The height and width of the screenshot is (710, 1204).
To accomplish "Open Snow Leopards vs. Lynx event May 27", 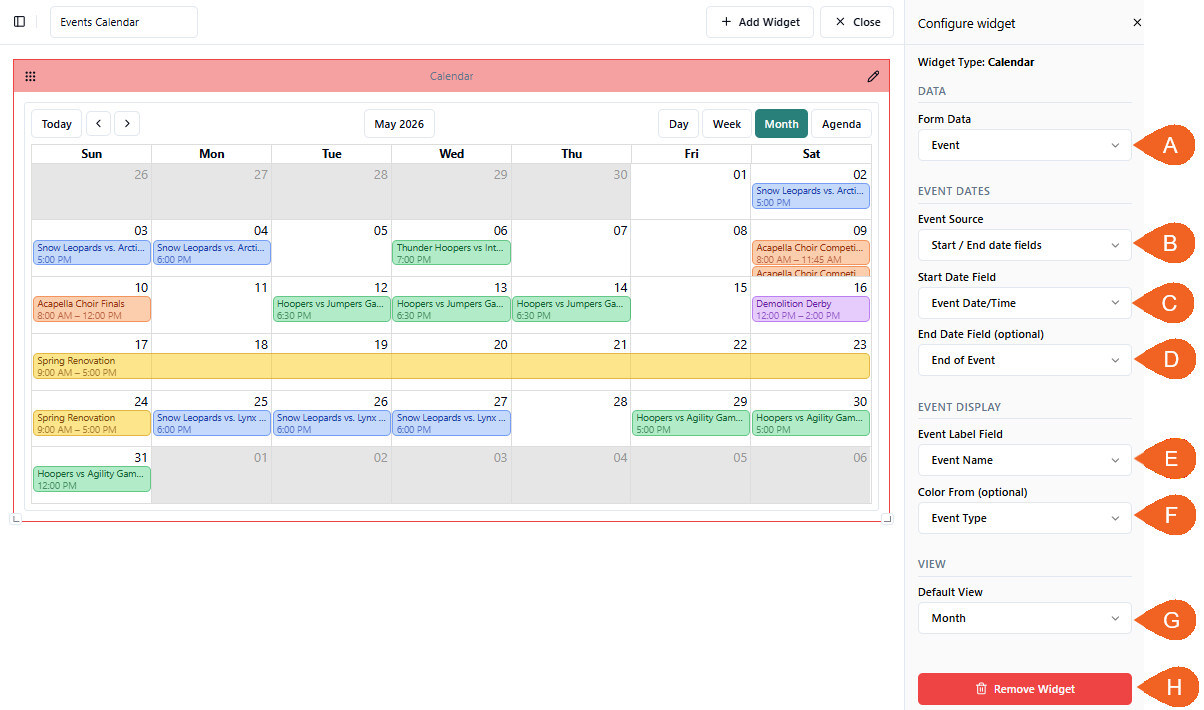I will click(x=451, y=423).
